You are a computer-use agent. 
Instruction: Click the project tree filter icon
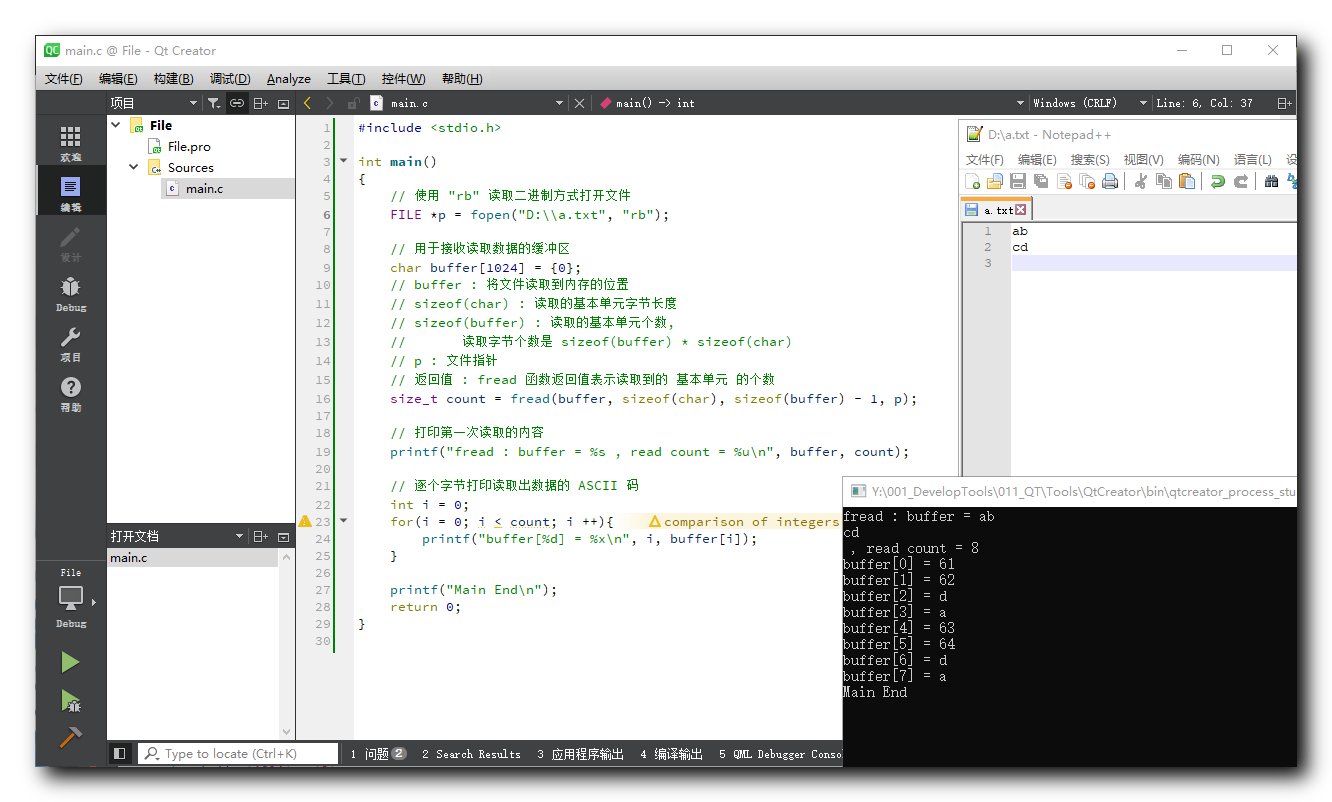pyautogui.click(x=214, y=103)
